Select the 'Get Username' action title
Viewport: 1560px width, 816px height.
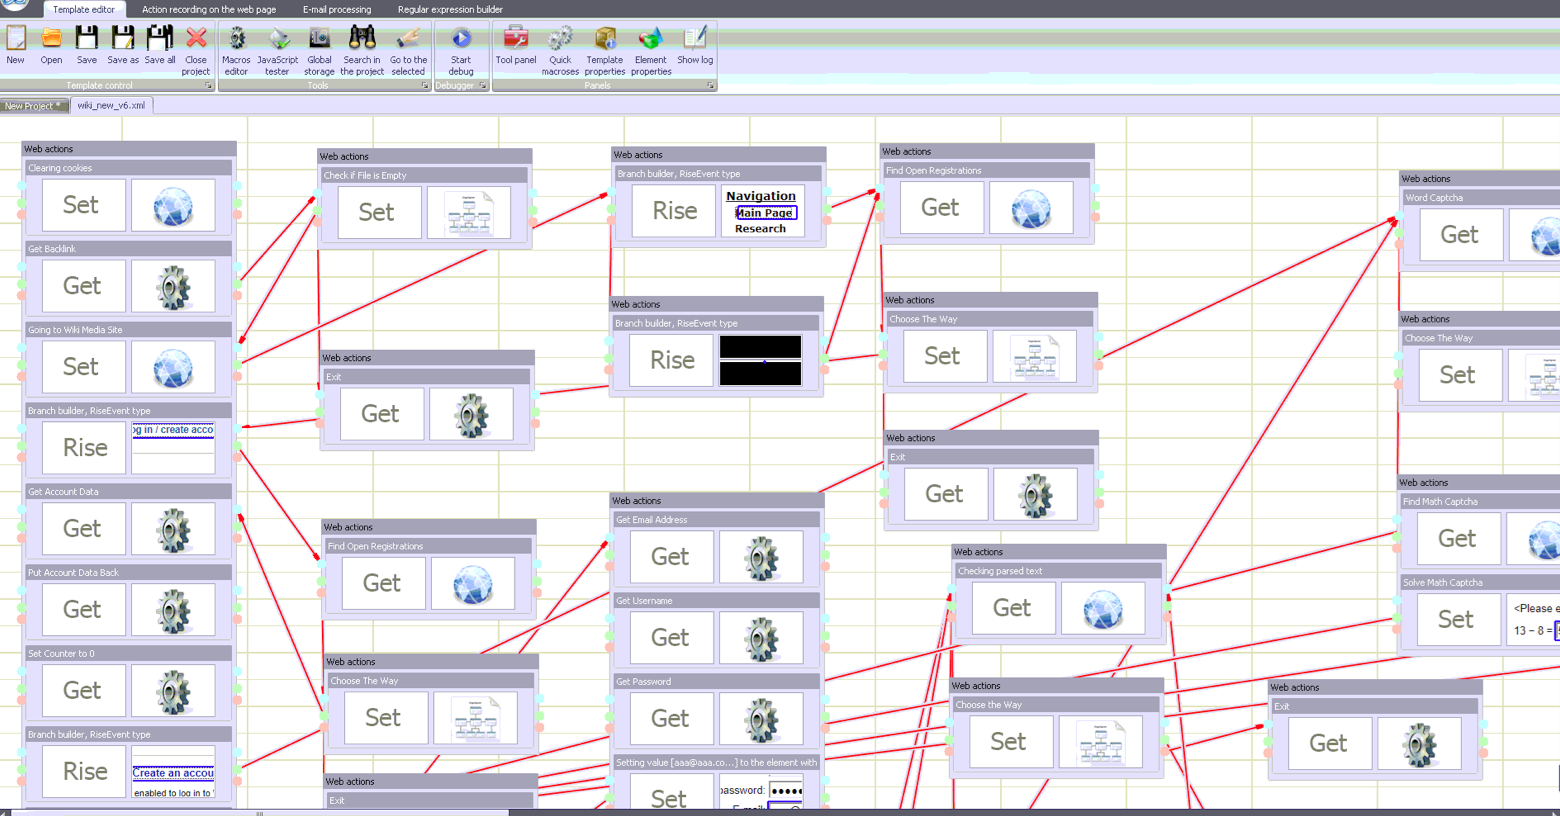pyautogui.click(x=644, y=601)
